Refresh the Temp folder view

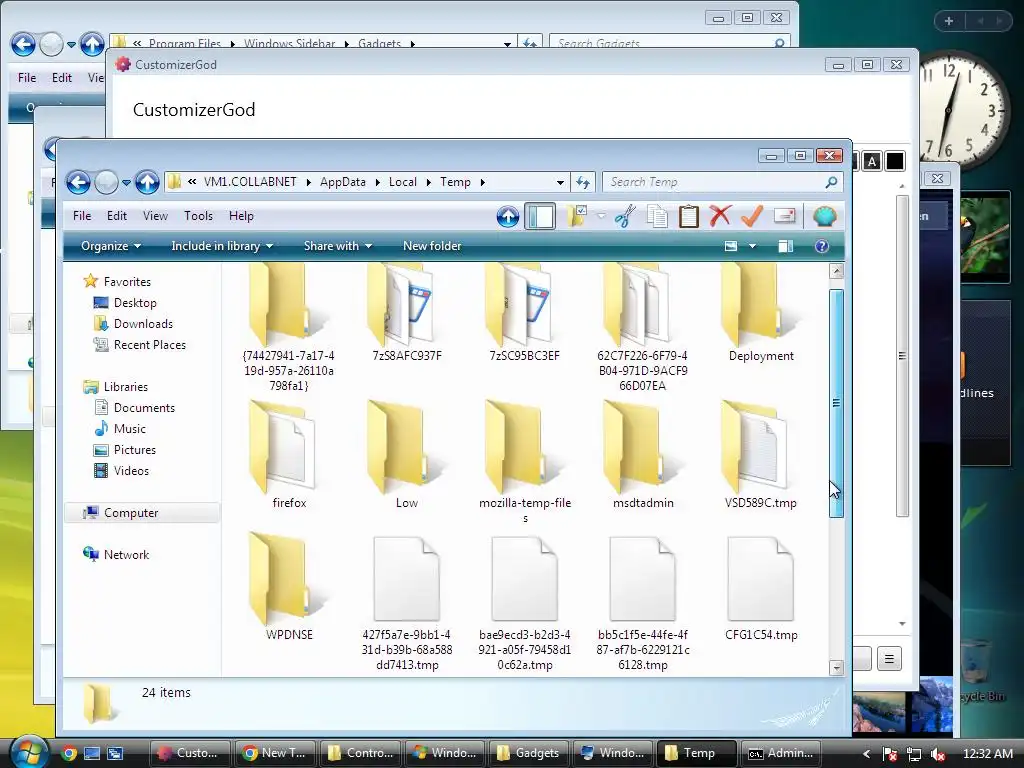pyautogui.click(x=583, y=183)
